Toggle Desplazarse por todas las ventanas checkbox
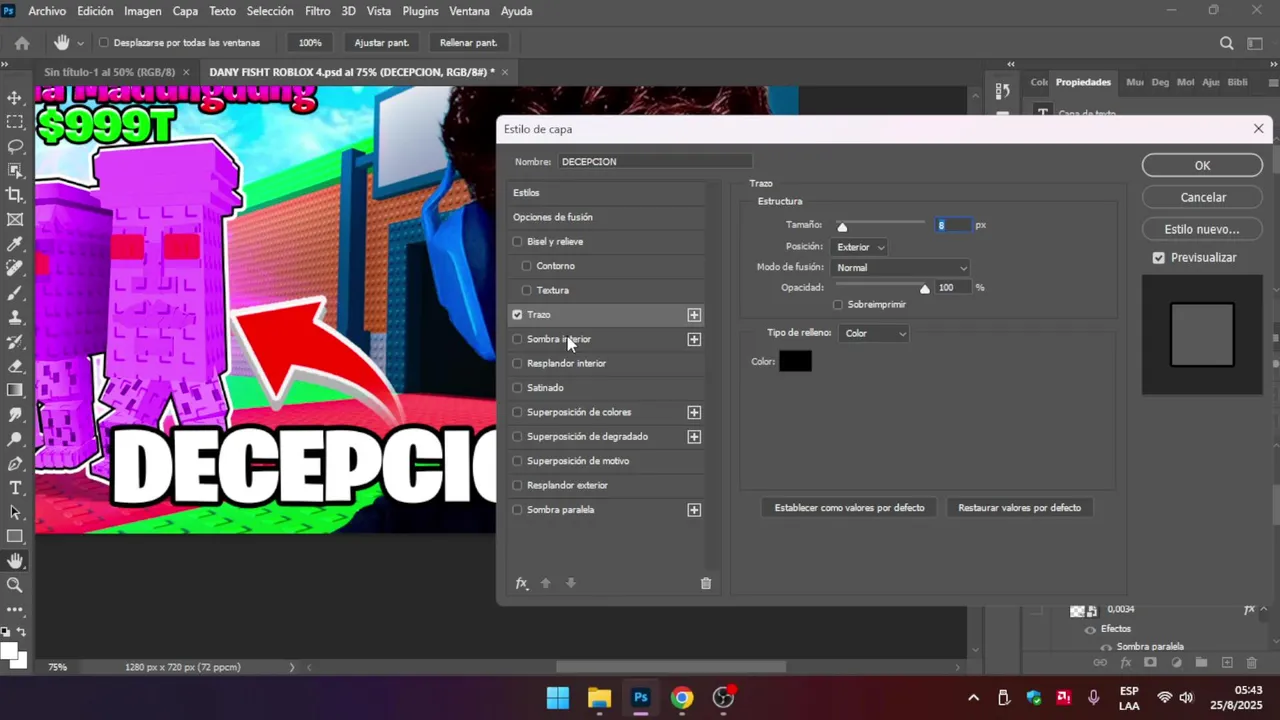Image resolution: width=1280 pixels, height=720 pixels. coord(104,43)
